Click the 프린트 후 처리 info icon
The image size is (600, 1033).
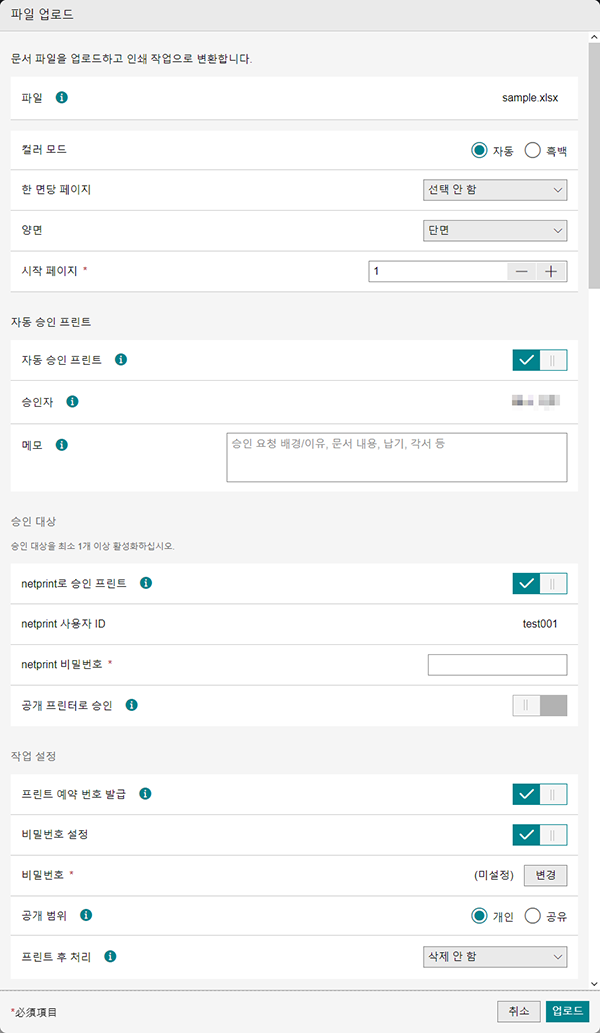coord(110,955)
